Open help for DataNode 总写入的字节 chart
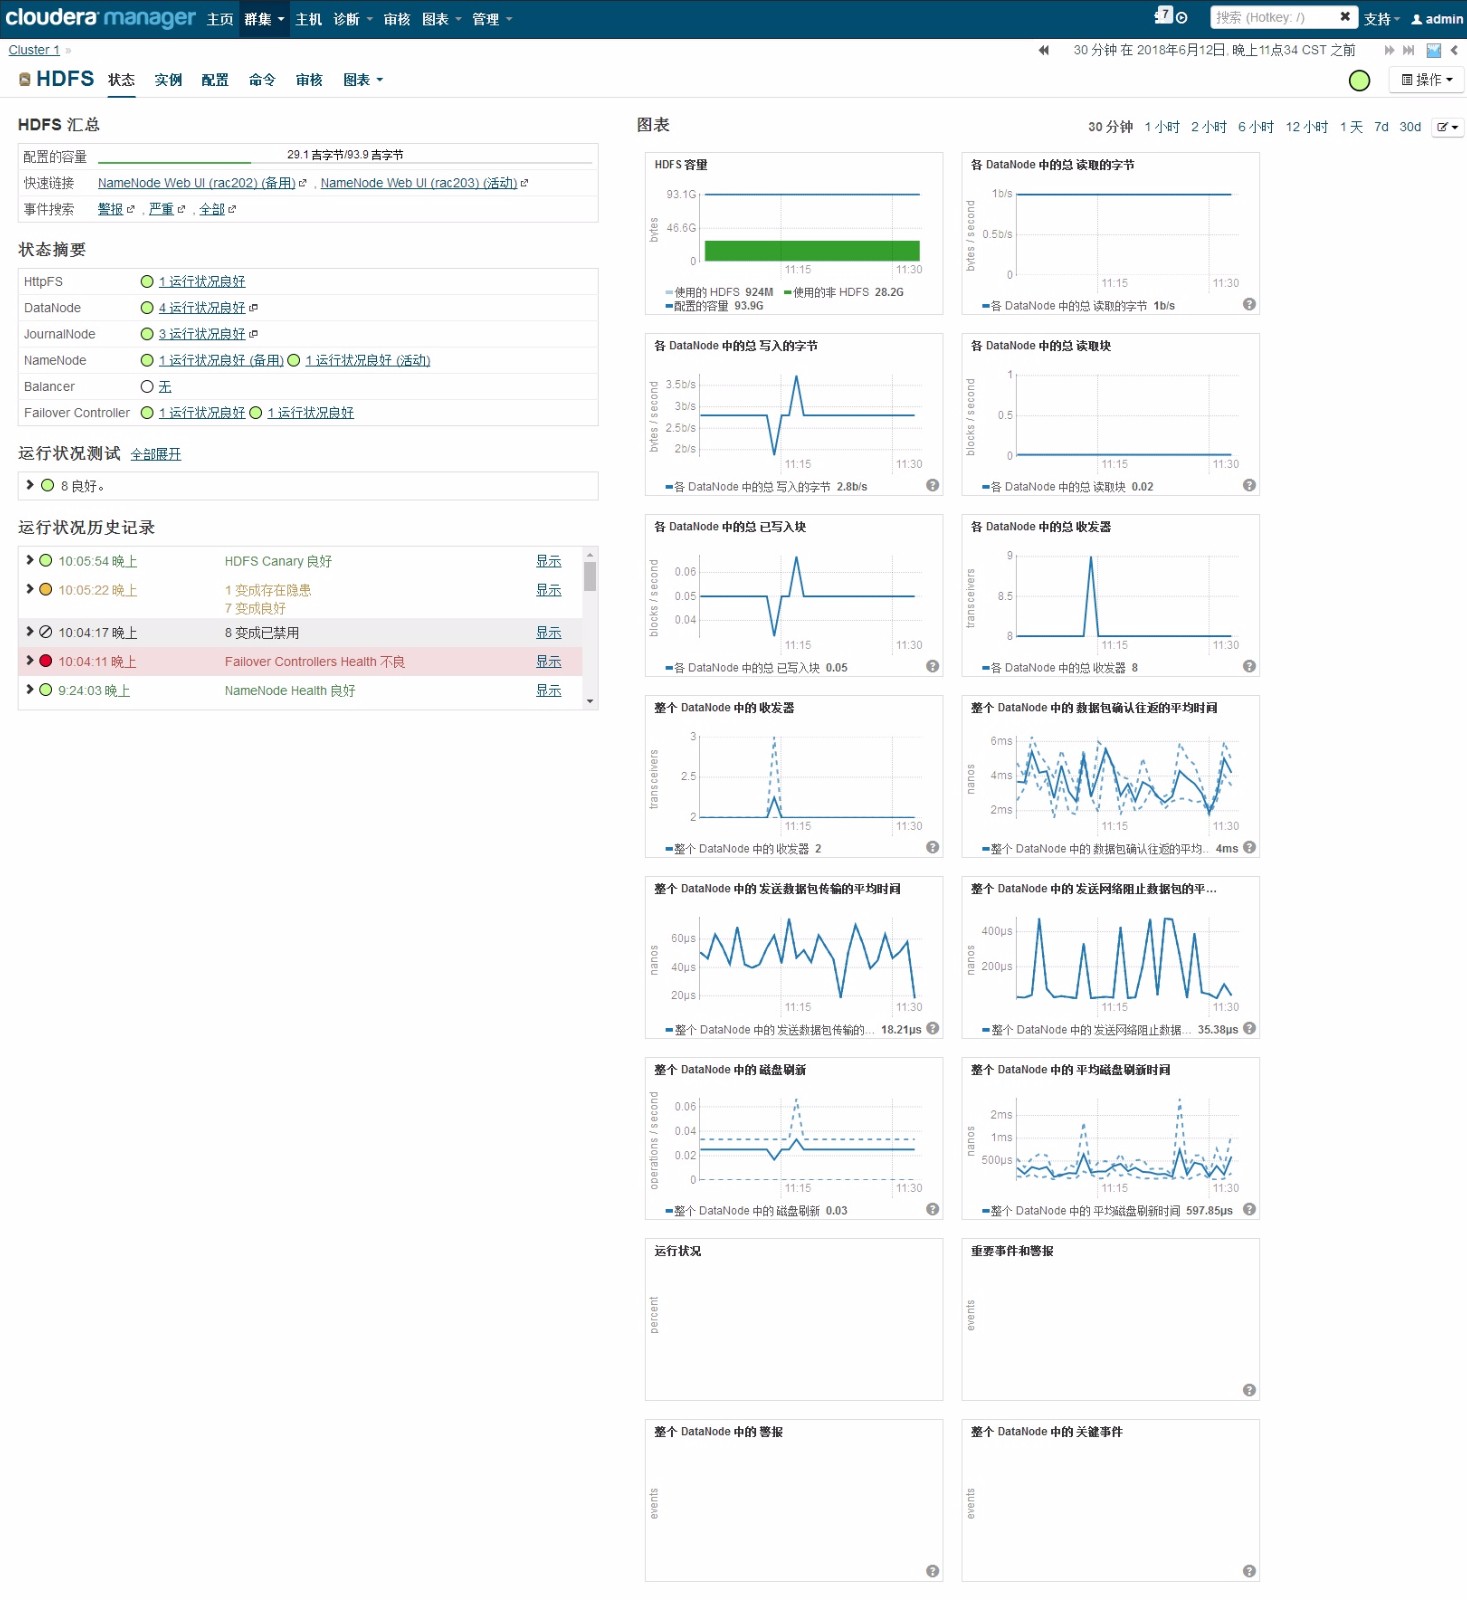The width and height of the screenshot is (1467, 1600). [932, 485]
